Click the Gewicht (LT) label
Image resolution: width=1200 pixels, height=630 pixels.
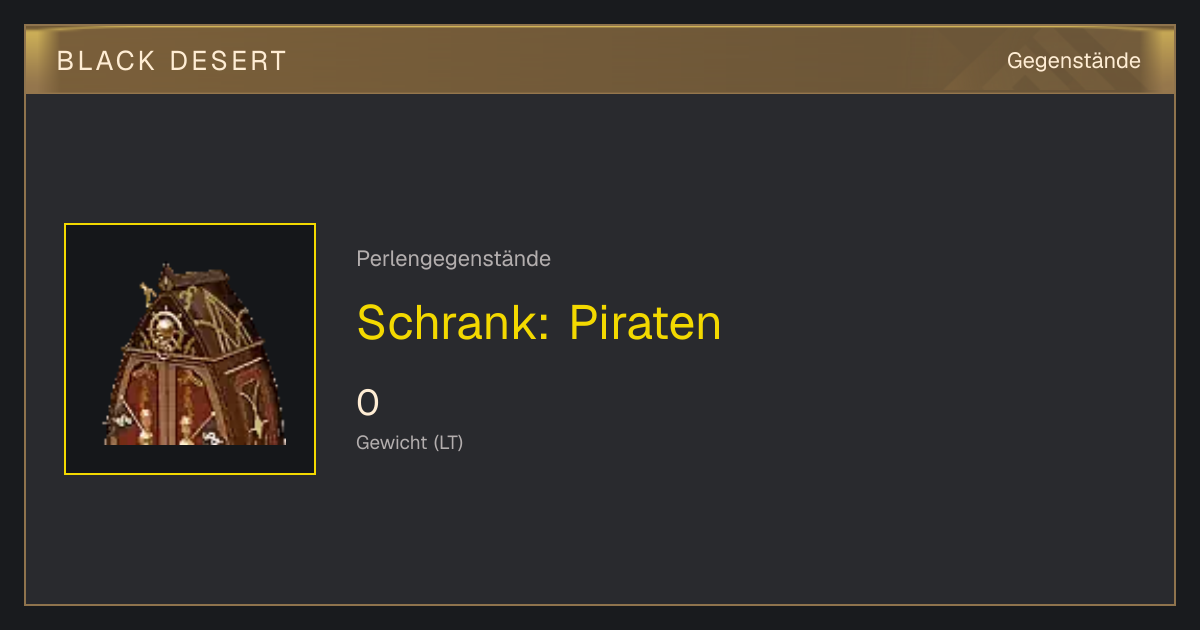coord(410,442)
